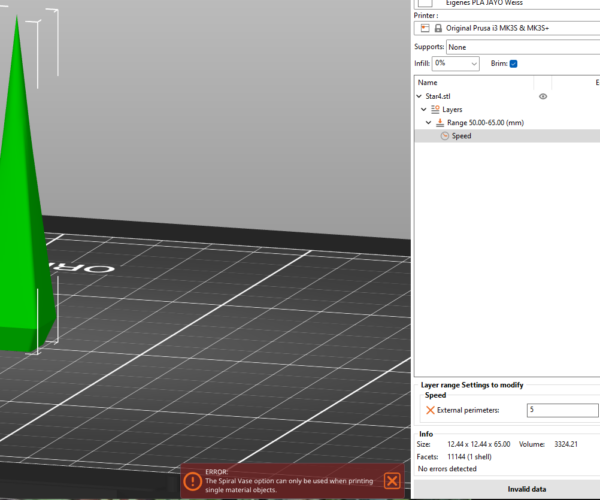
Task: Click the Volume value 3324.21
Action: pyautogui.click(x=566, y=445)
